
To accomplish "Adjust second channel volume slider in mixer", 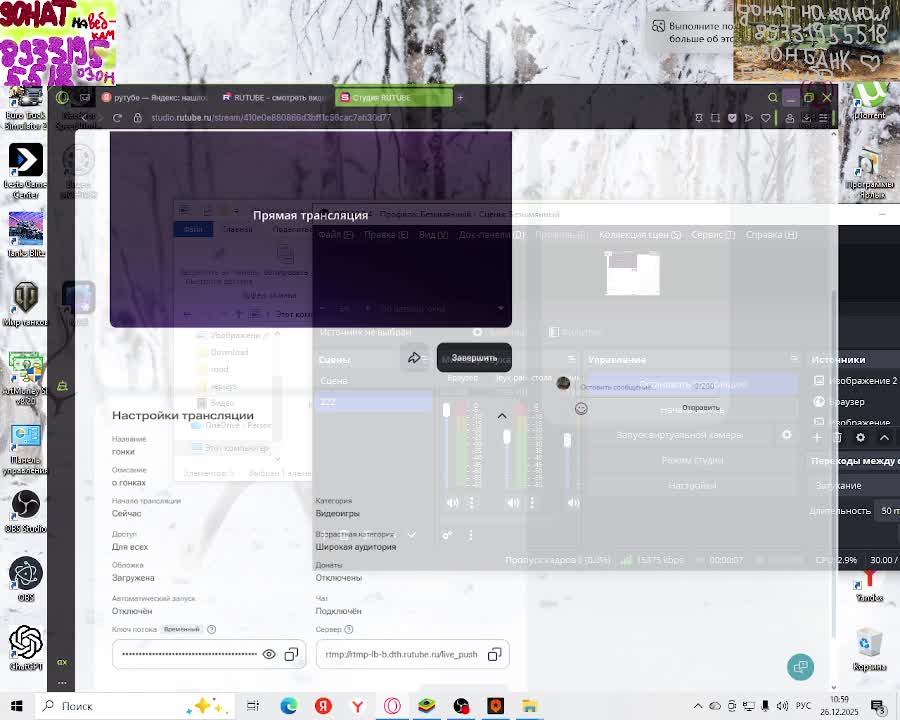I will coord(507,445).
